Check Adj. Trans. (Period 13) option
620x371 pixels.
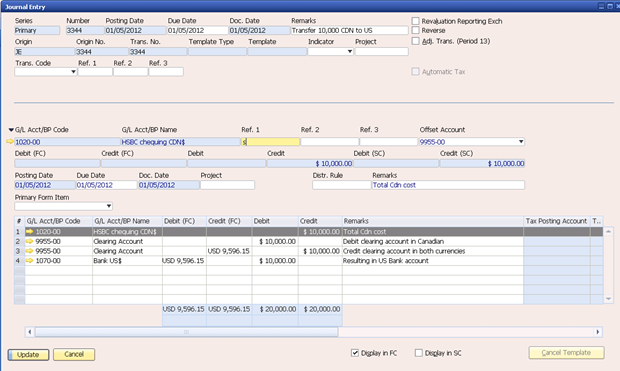click(415, 41)
